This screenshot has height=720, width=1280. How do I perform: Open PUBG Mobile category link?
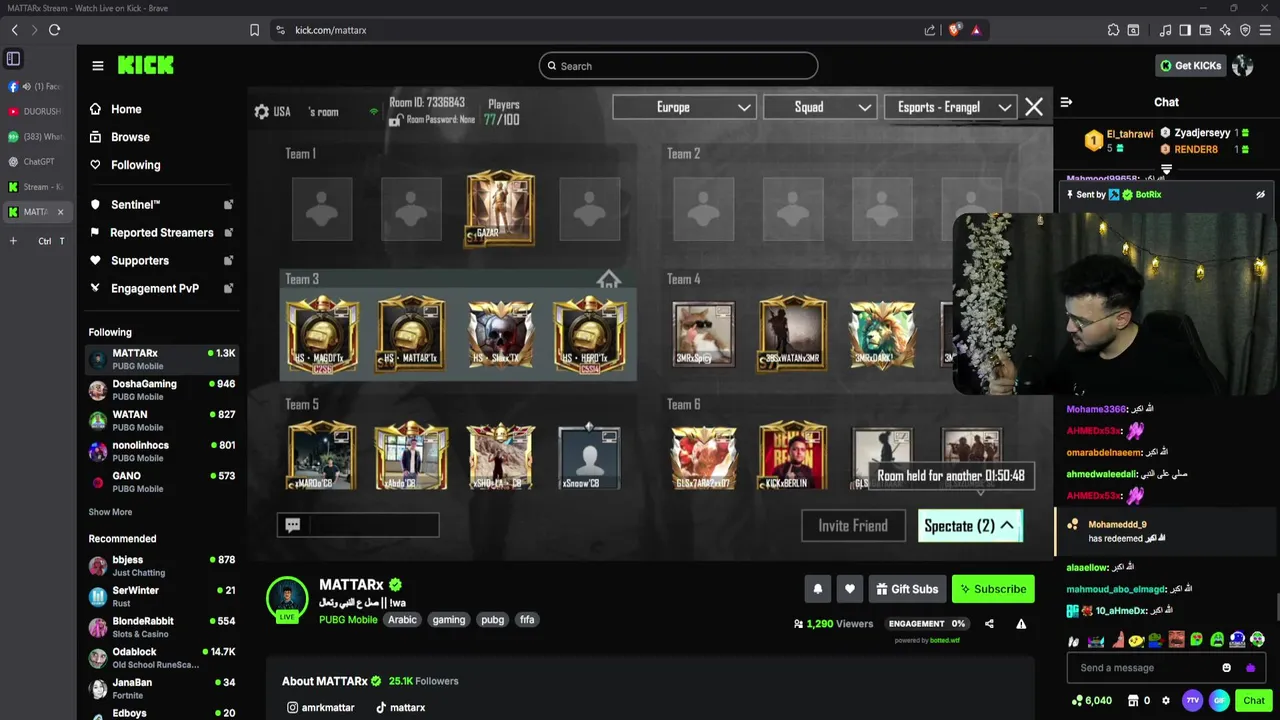[x=348, y=620]
